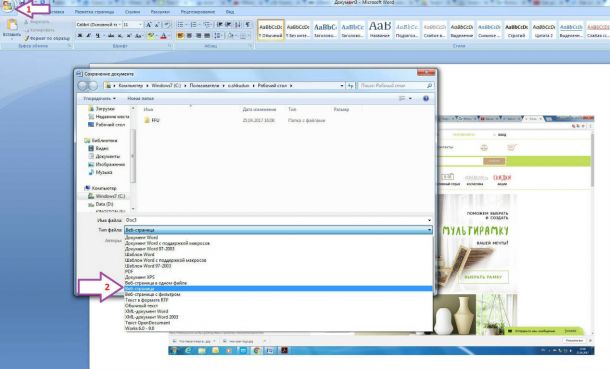Click the file name (Имя файла) field
The width and height of the screenshot is (610, 369).
278,220
